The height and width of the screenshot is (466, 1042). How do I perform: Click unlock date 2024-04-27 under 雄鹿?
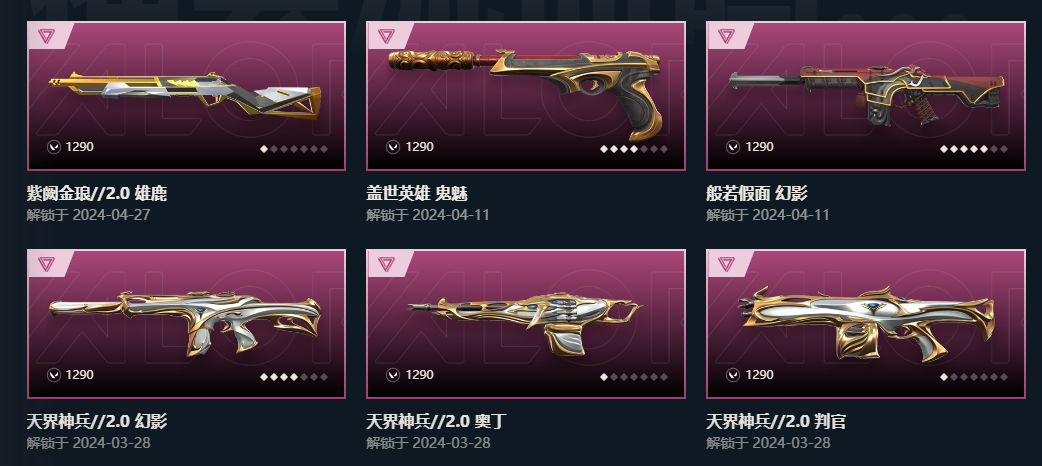(112, 215)
